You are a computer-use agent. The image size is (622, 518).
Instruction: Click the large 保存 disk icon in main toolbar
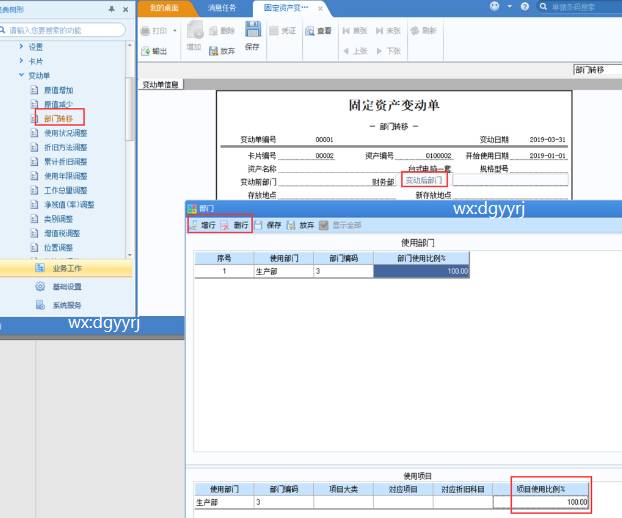[x=252, y=32]
